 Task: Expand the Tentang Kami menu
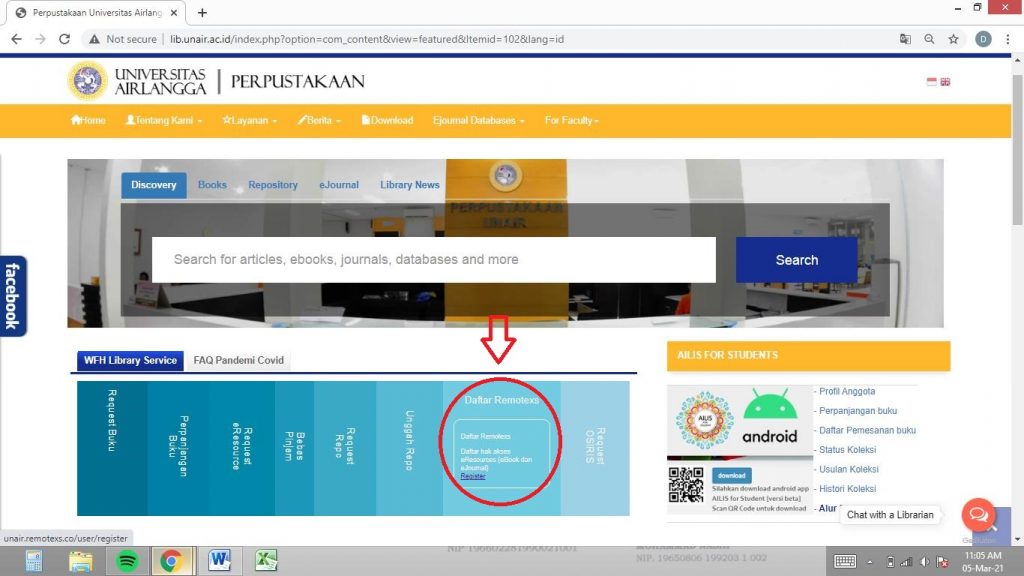click(164, 120)
